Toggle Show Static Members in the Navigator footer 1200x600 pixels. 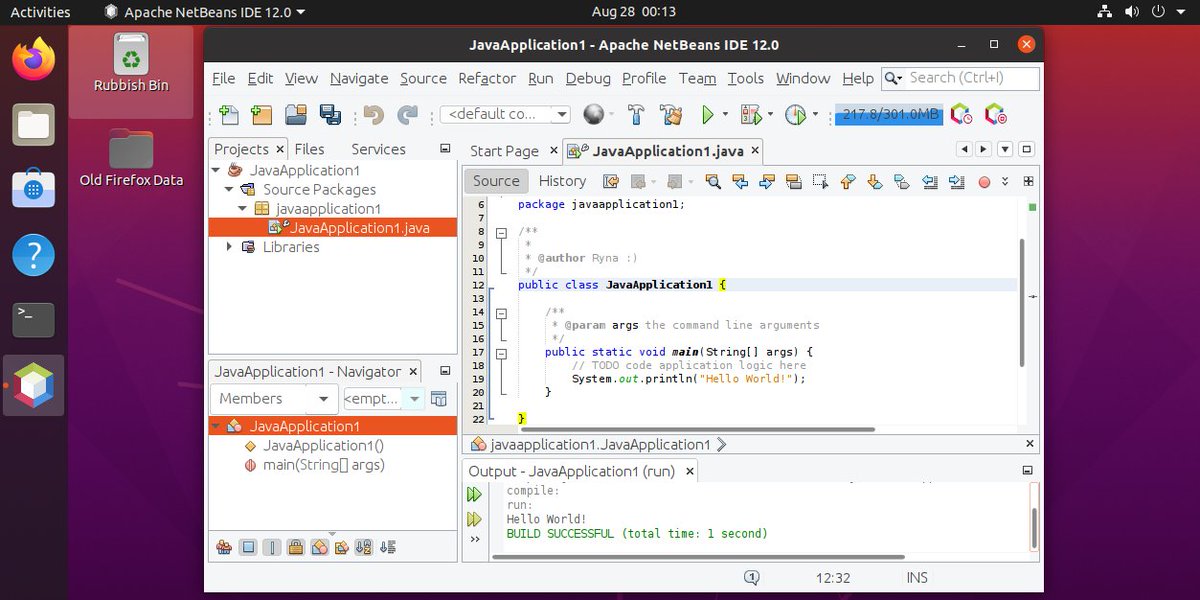point(272,547)
